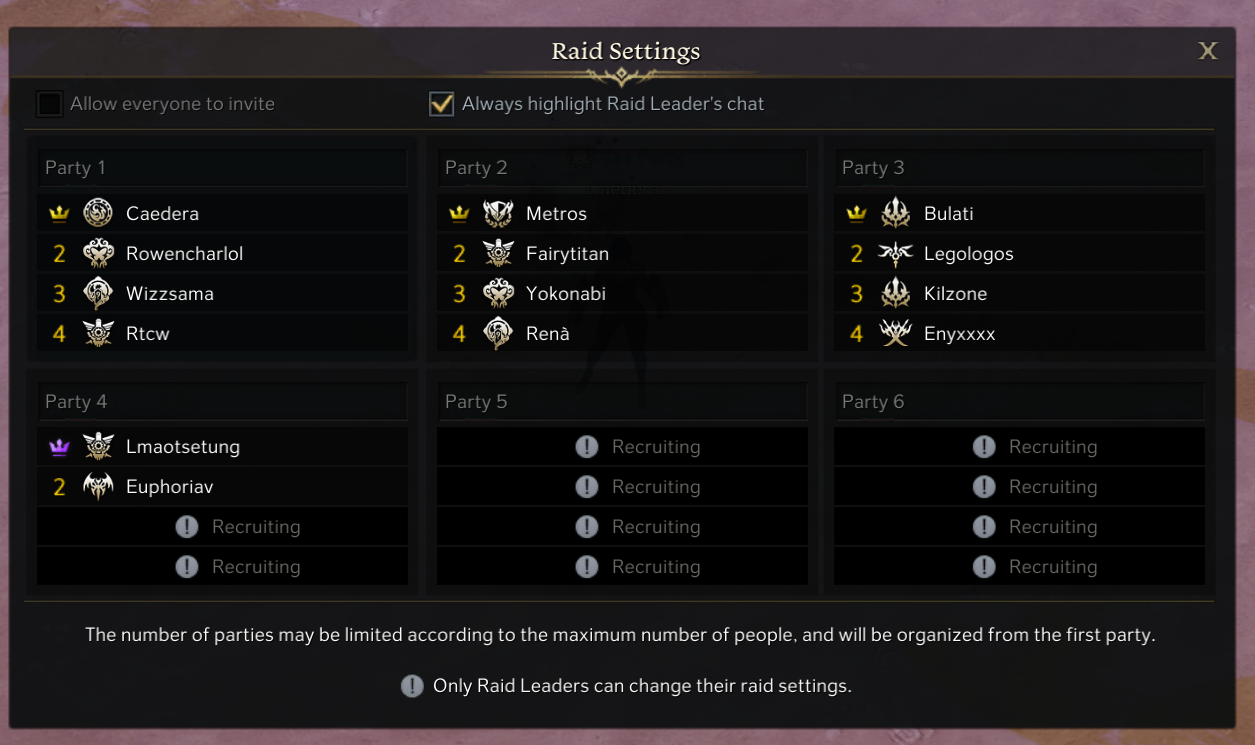Click the gold crown next to Bulati
This screenshot has width=1255, height=745.
click(x=856, y=213)
